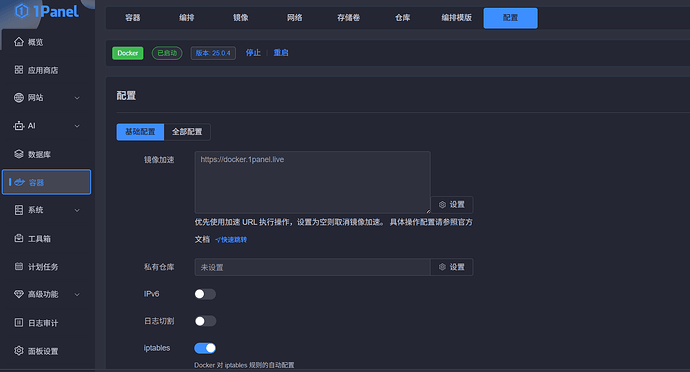The width and height of the screenshot is (690, 372).
Task: Turn on the 日志切割 switch
Action: 205,321
